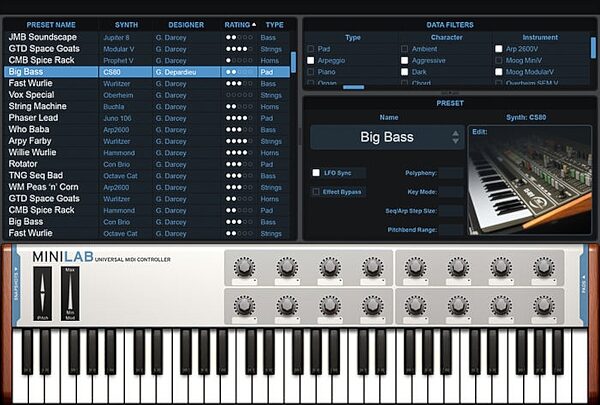Uncheck the Dark character filter
600x405 pixels.
404,72
